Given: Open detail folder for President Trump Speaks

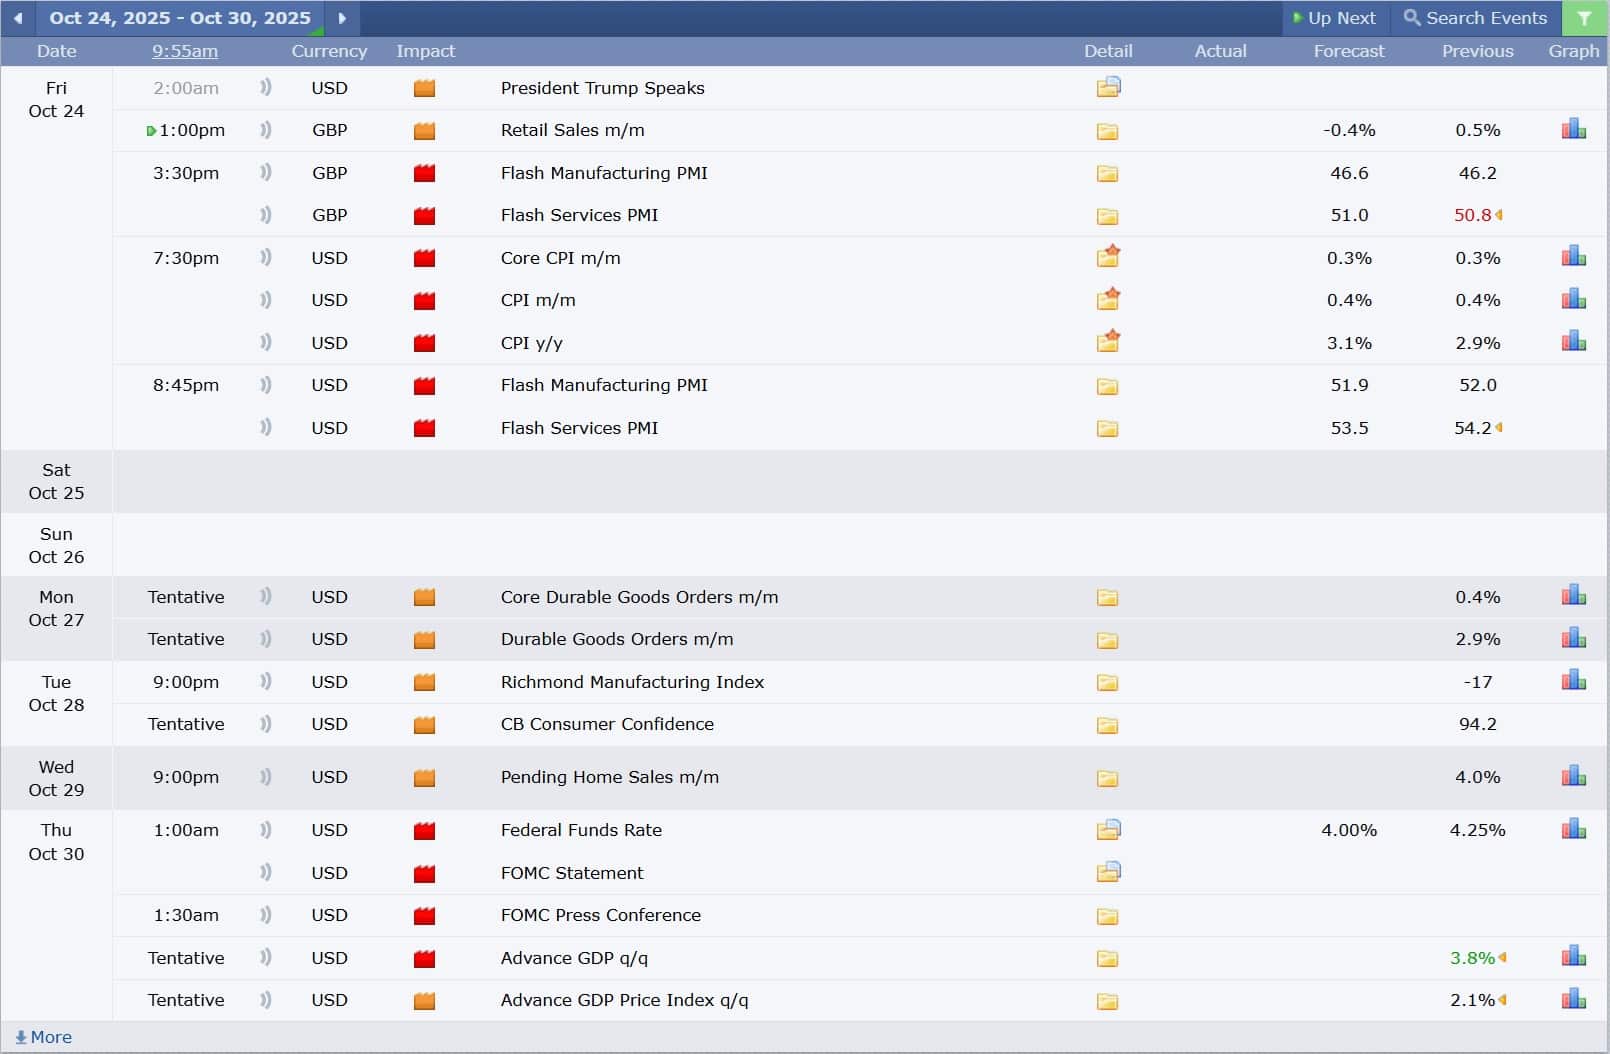Looking at the screenshot, I should click(x=1107, y=88).
